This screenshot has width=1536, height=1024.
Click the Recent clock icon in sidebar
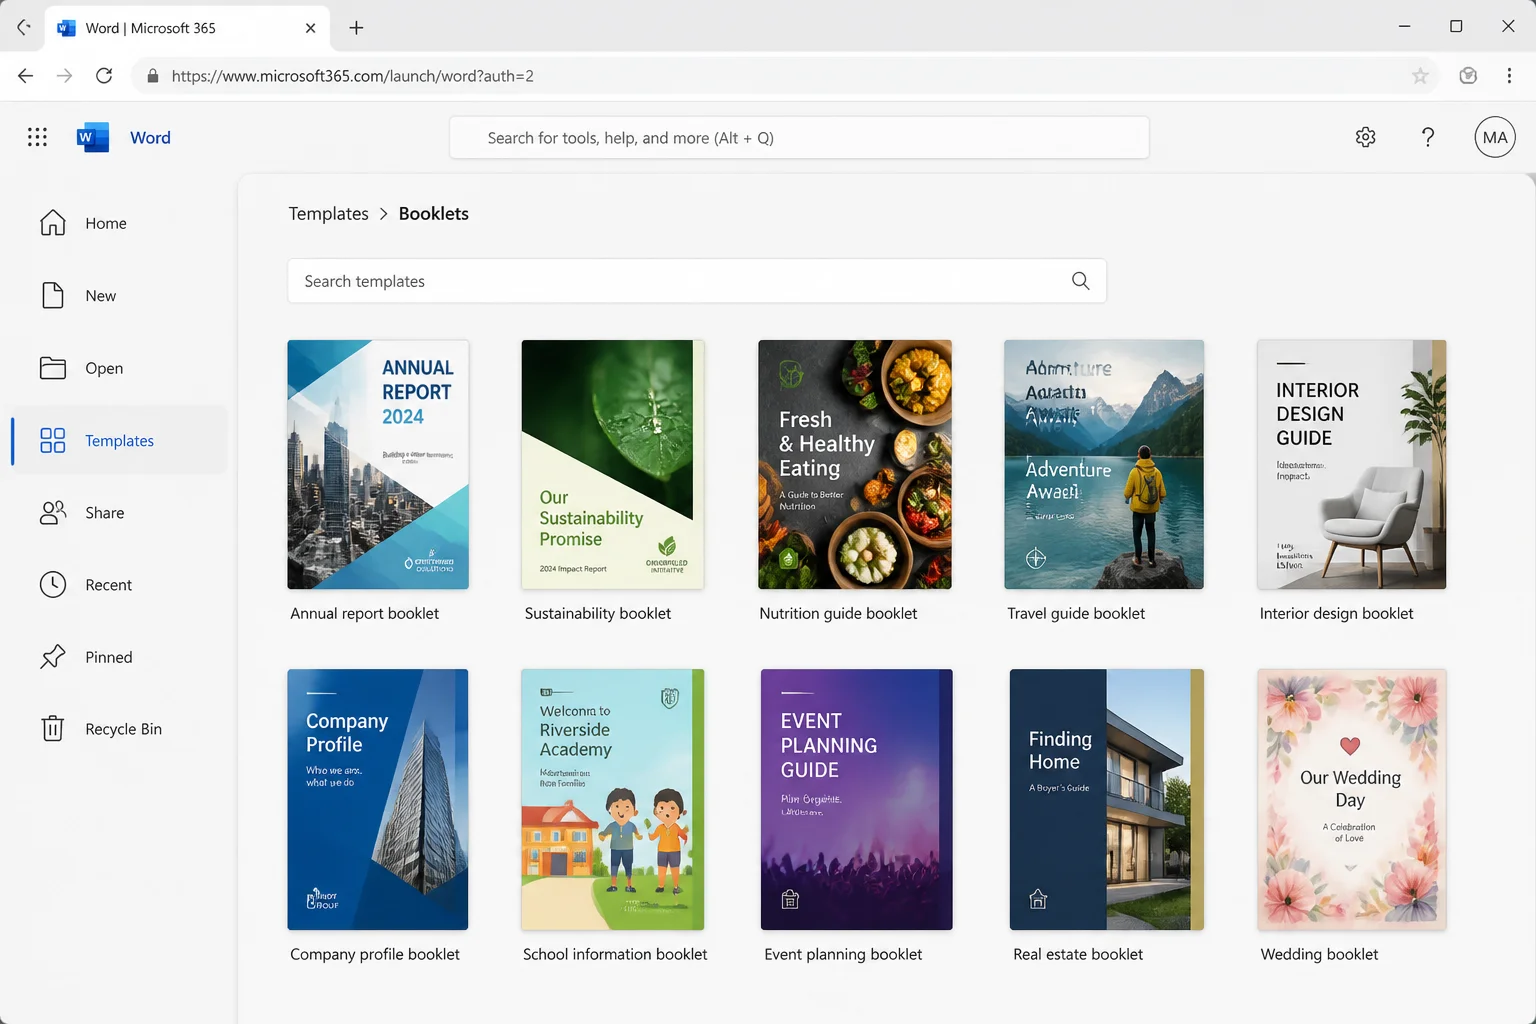53,584
